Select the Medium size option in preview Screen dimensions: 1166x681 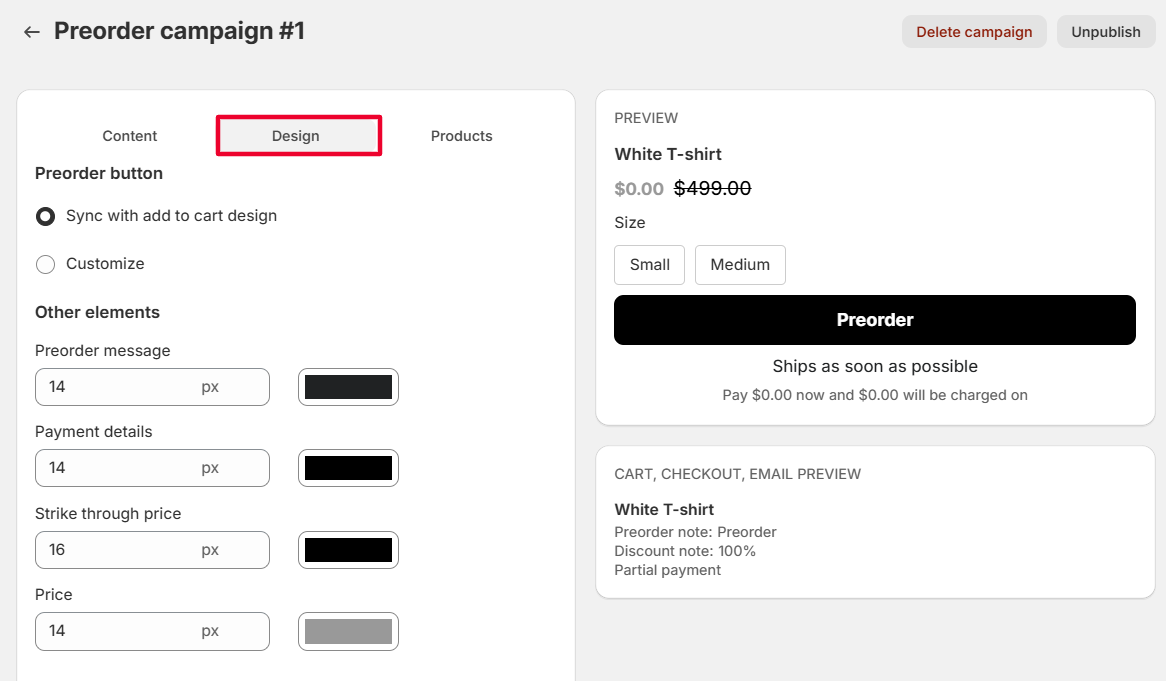click(740, 265)
